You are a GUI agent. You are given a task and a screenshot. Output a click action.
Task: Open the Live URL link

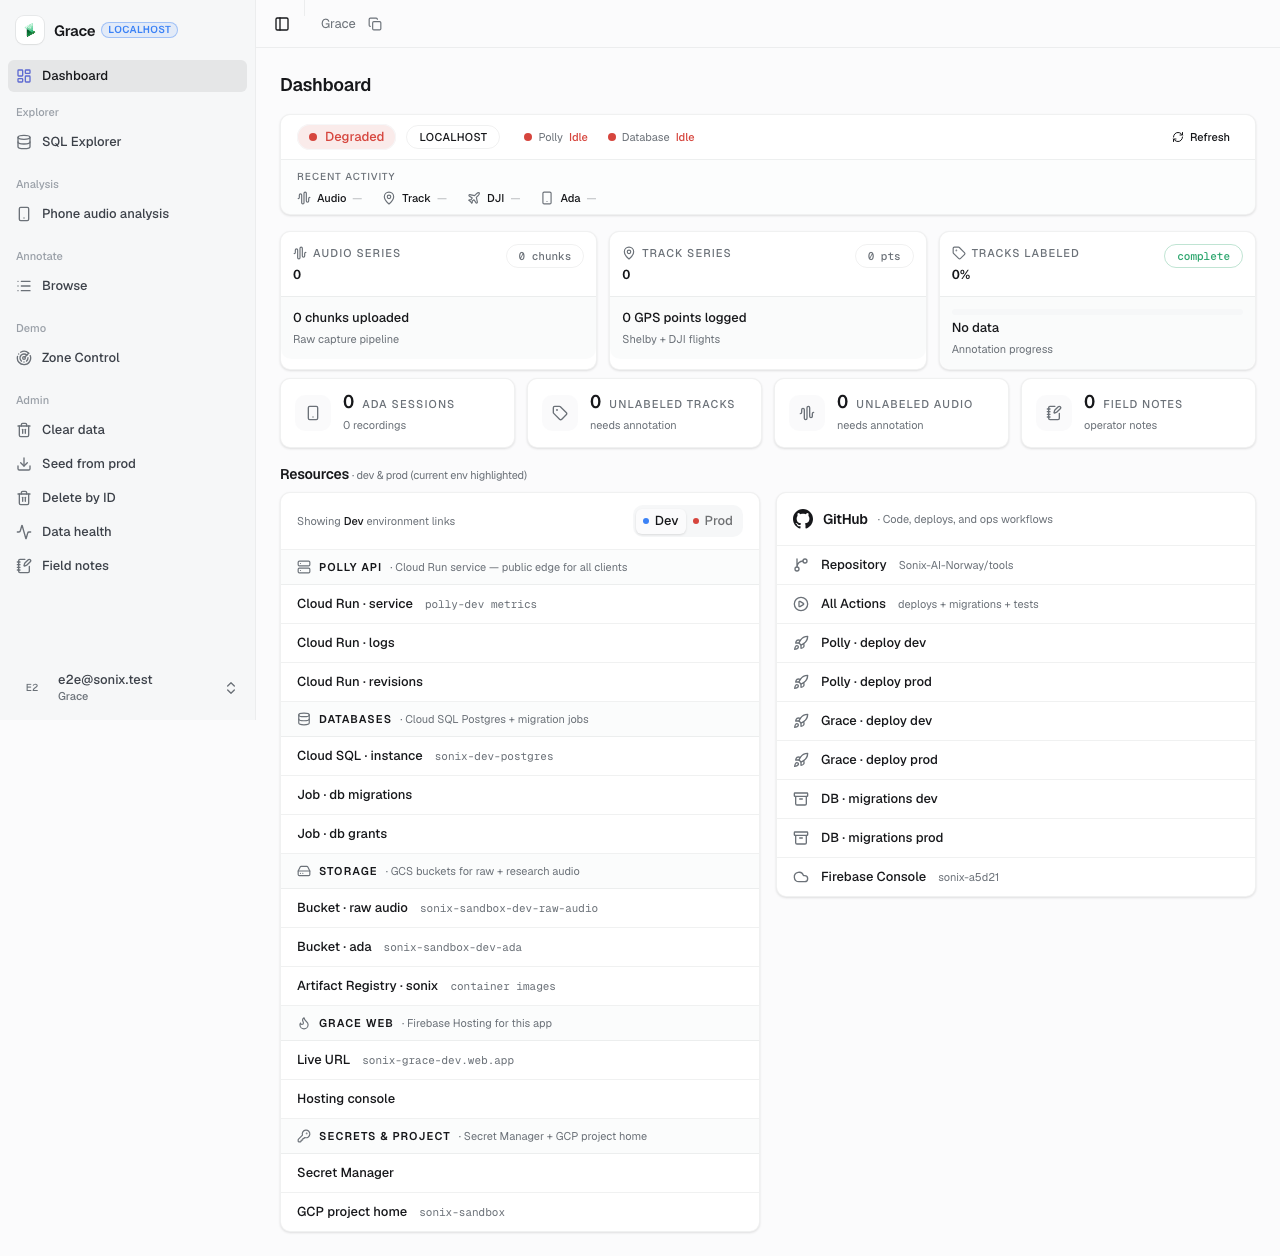pos(520,1060)
